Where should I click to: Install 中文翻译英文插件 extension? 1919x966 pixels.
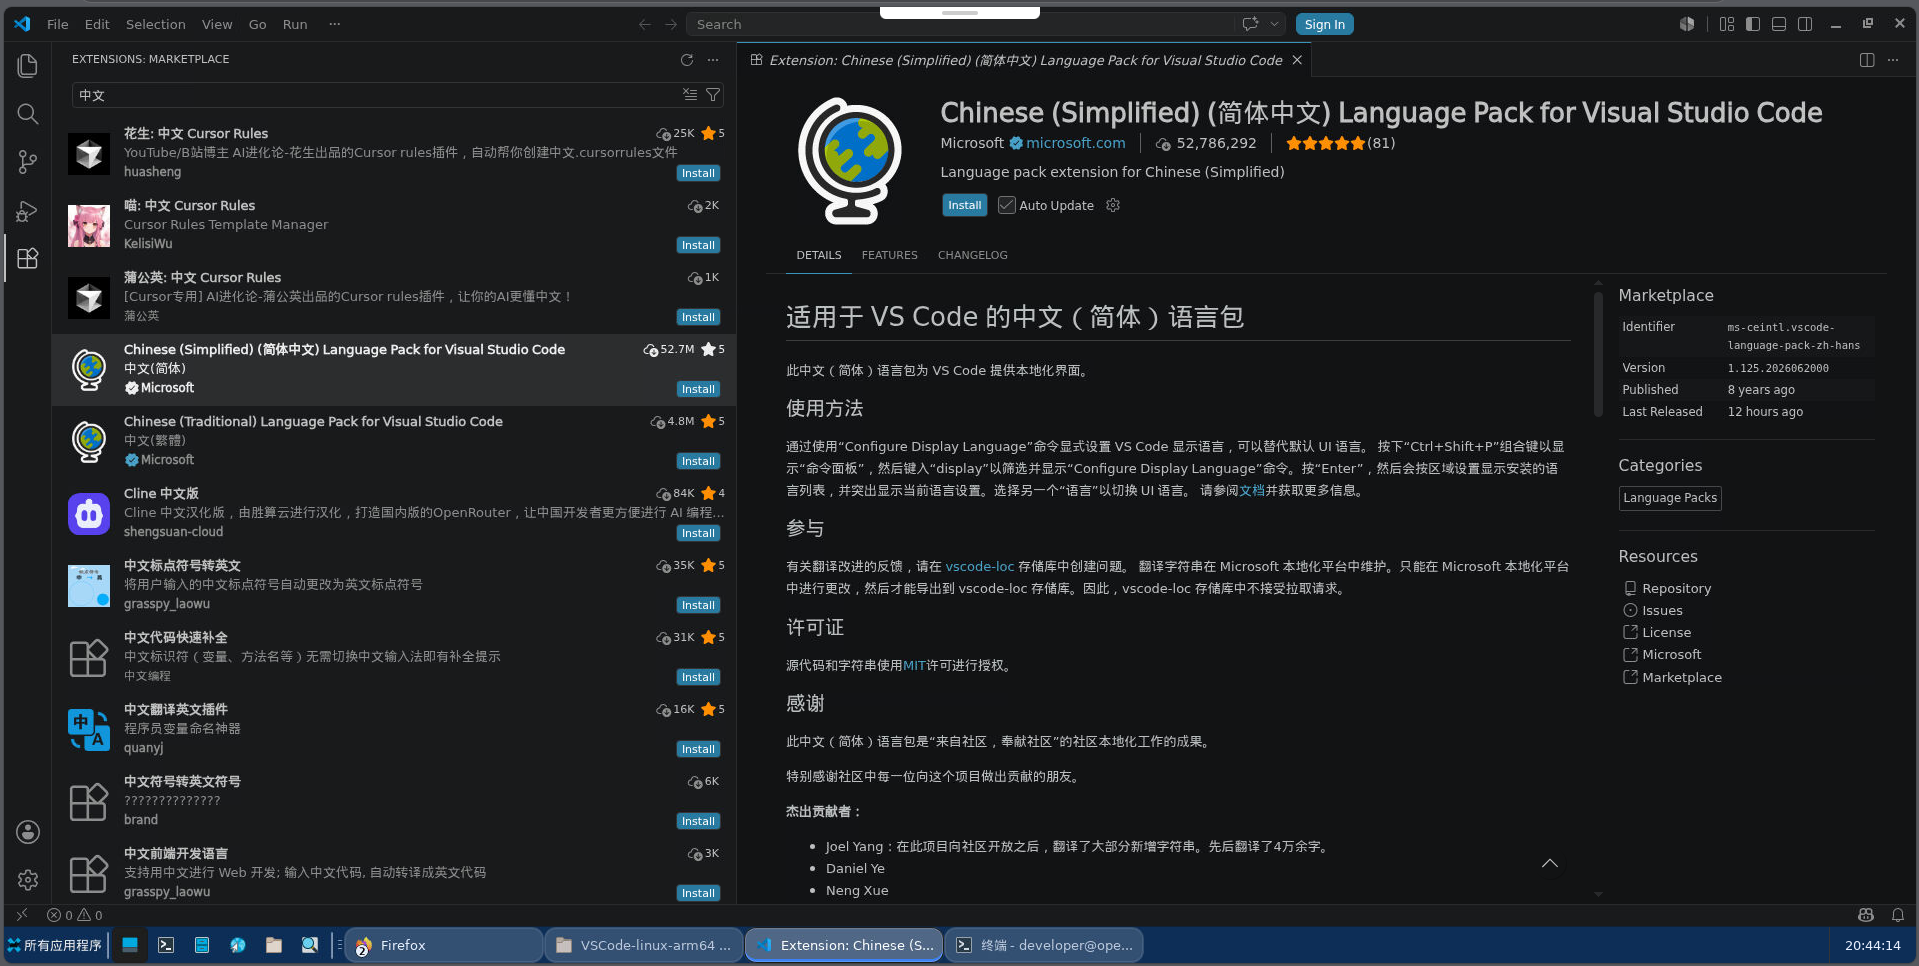pos(698,749)
